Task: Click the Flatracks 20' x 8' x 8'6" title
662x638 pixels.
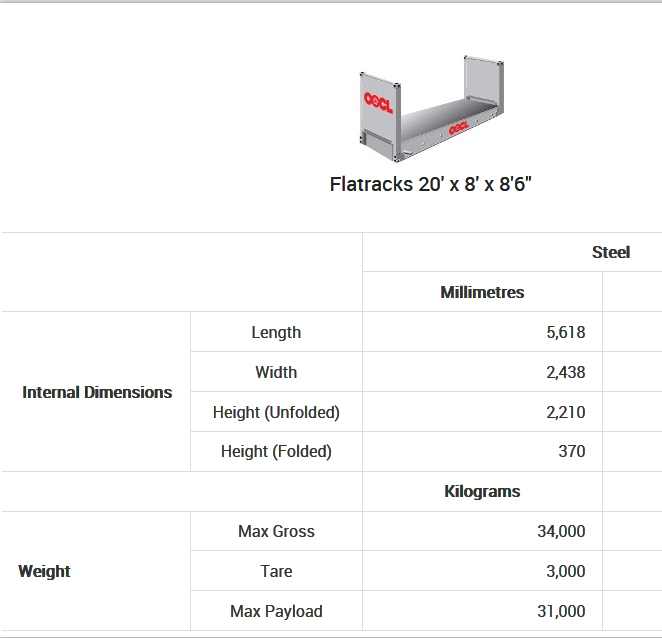Action: tap(430, 184)
